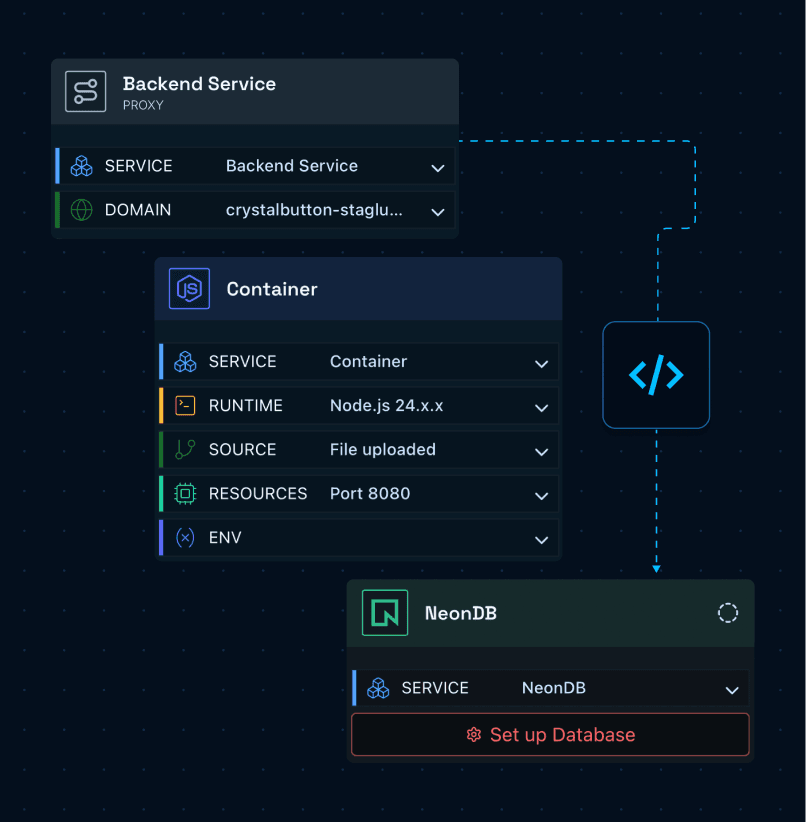Screen dimensions: 806x822
Task: Click the Backend Service proxy icon
Action: tap(85, 92)
